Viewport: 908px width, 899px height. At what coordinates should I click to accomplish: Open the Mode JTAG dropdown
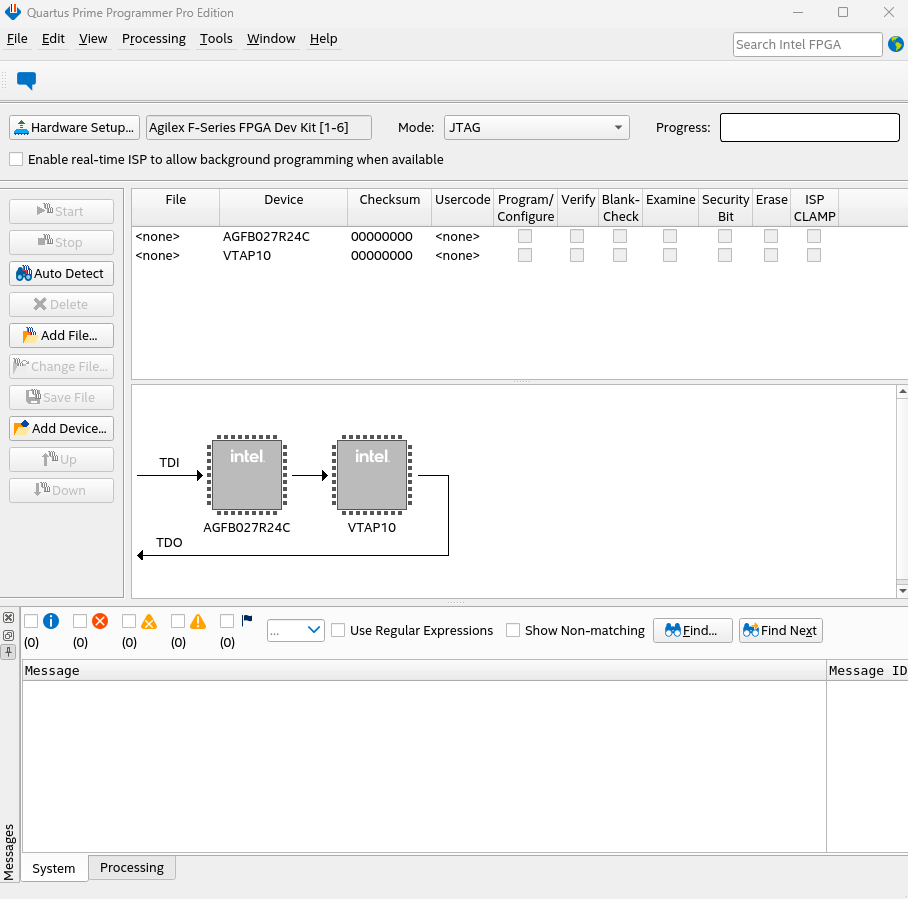(536, 127)
